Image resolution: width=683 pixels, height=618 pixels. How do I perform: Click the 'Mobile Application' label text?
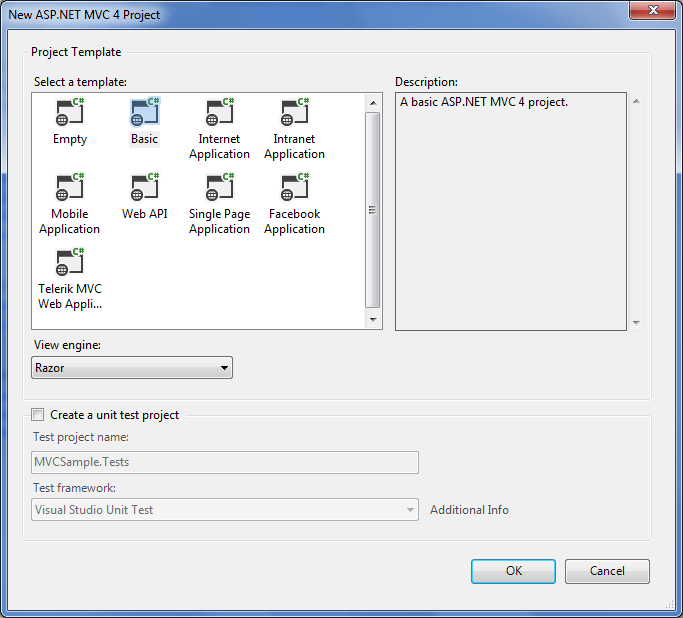click(70, 221)
